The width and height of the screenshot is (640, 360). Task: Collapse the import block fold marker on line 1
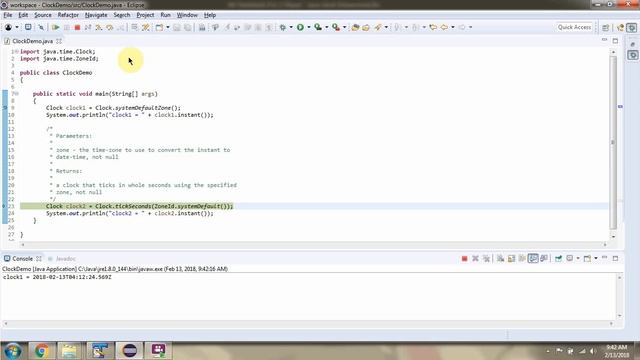tap(17, 51)
